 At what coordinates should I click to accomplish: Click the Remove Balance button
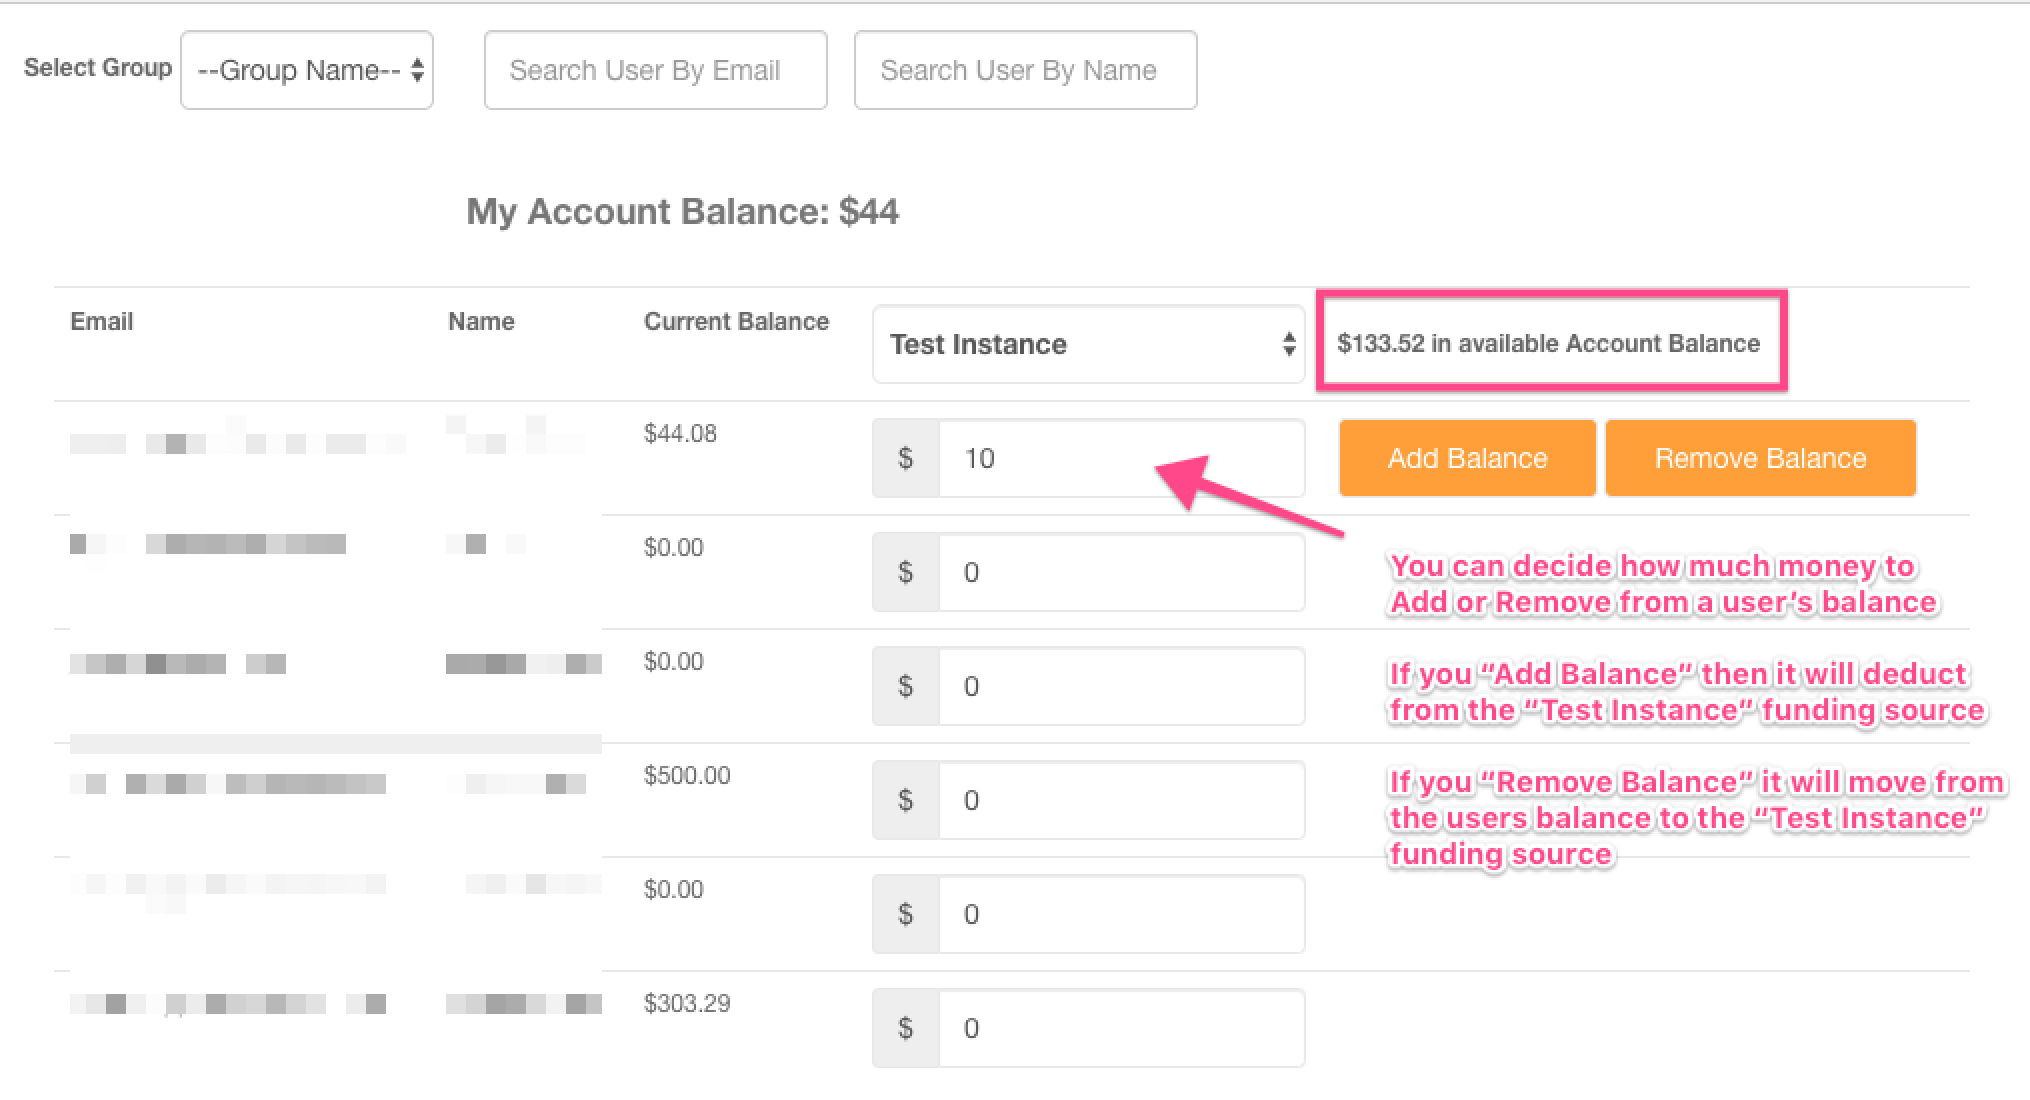1761,458
